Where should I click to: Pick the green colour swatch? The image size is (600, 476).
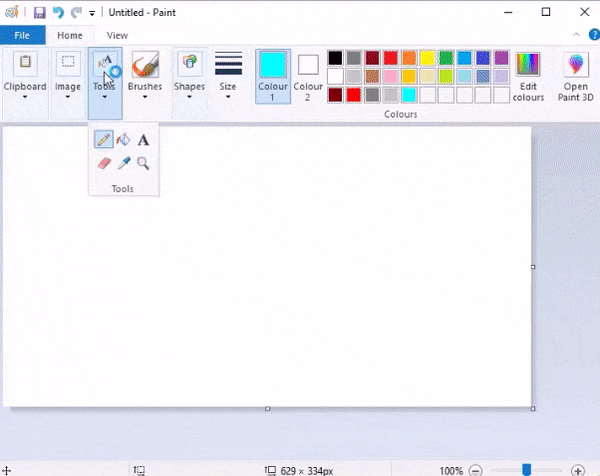click(x=446, y=58)
